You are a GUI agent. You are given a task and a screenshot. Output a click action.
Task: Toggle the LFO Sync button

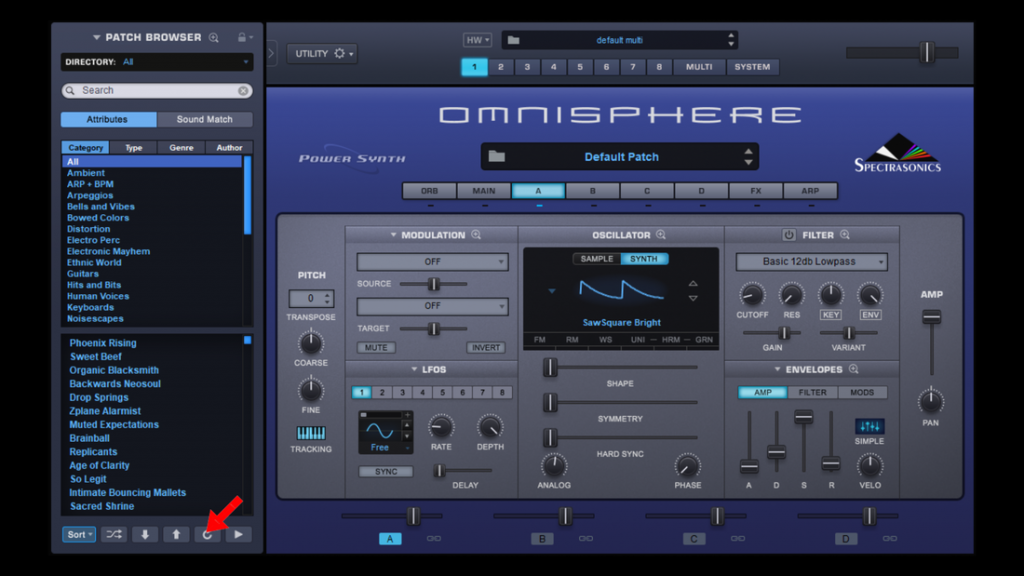point(386,472)
